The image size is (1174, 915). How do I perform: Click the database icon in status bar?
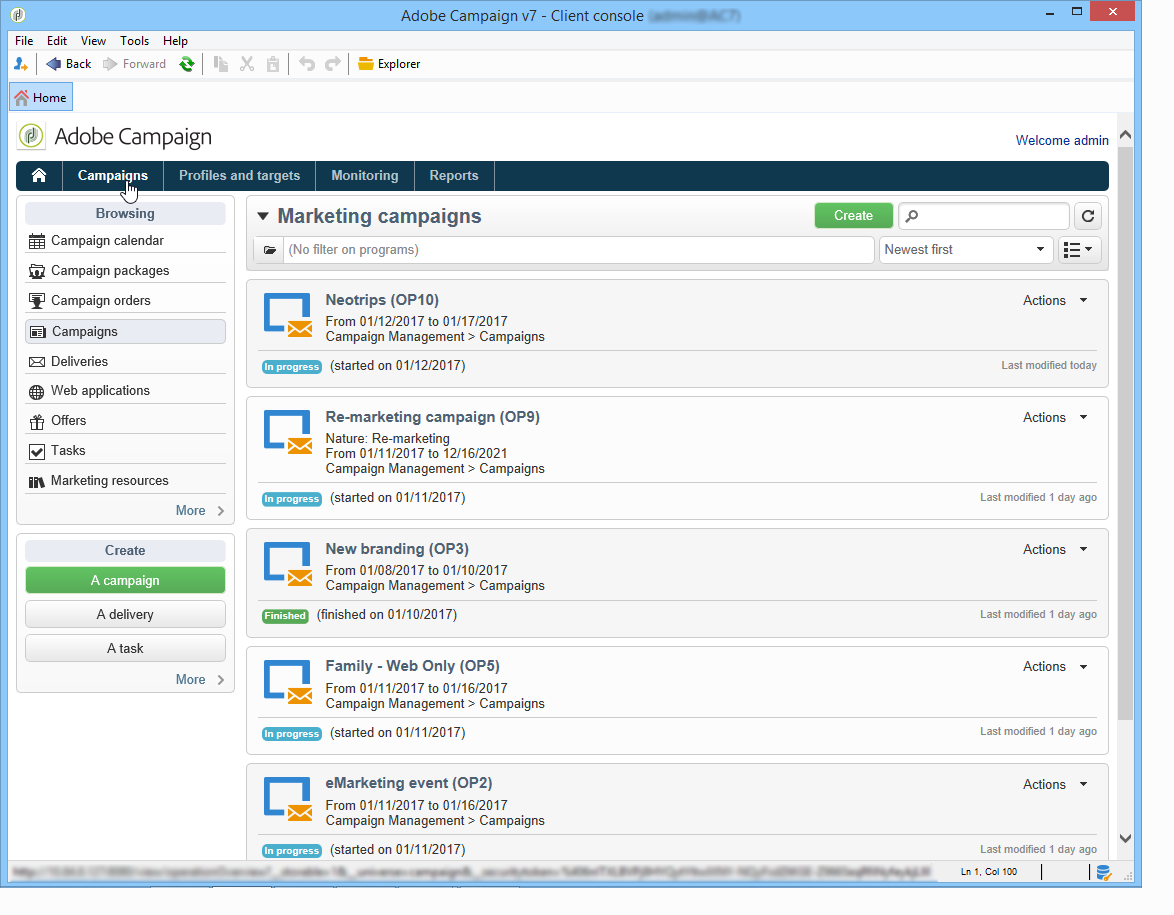point(1103,872)
